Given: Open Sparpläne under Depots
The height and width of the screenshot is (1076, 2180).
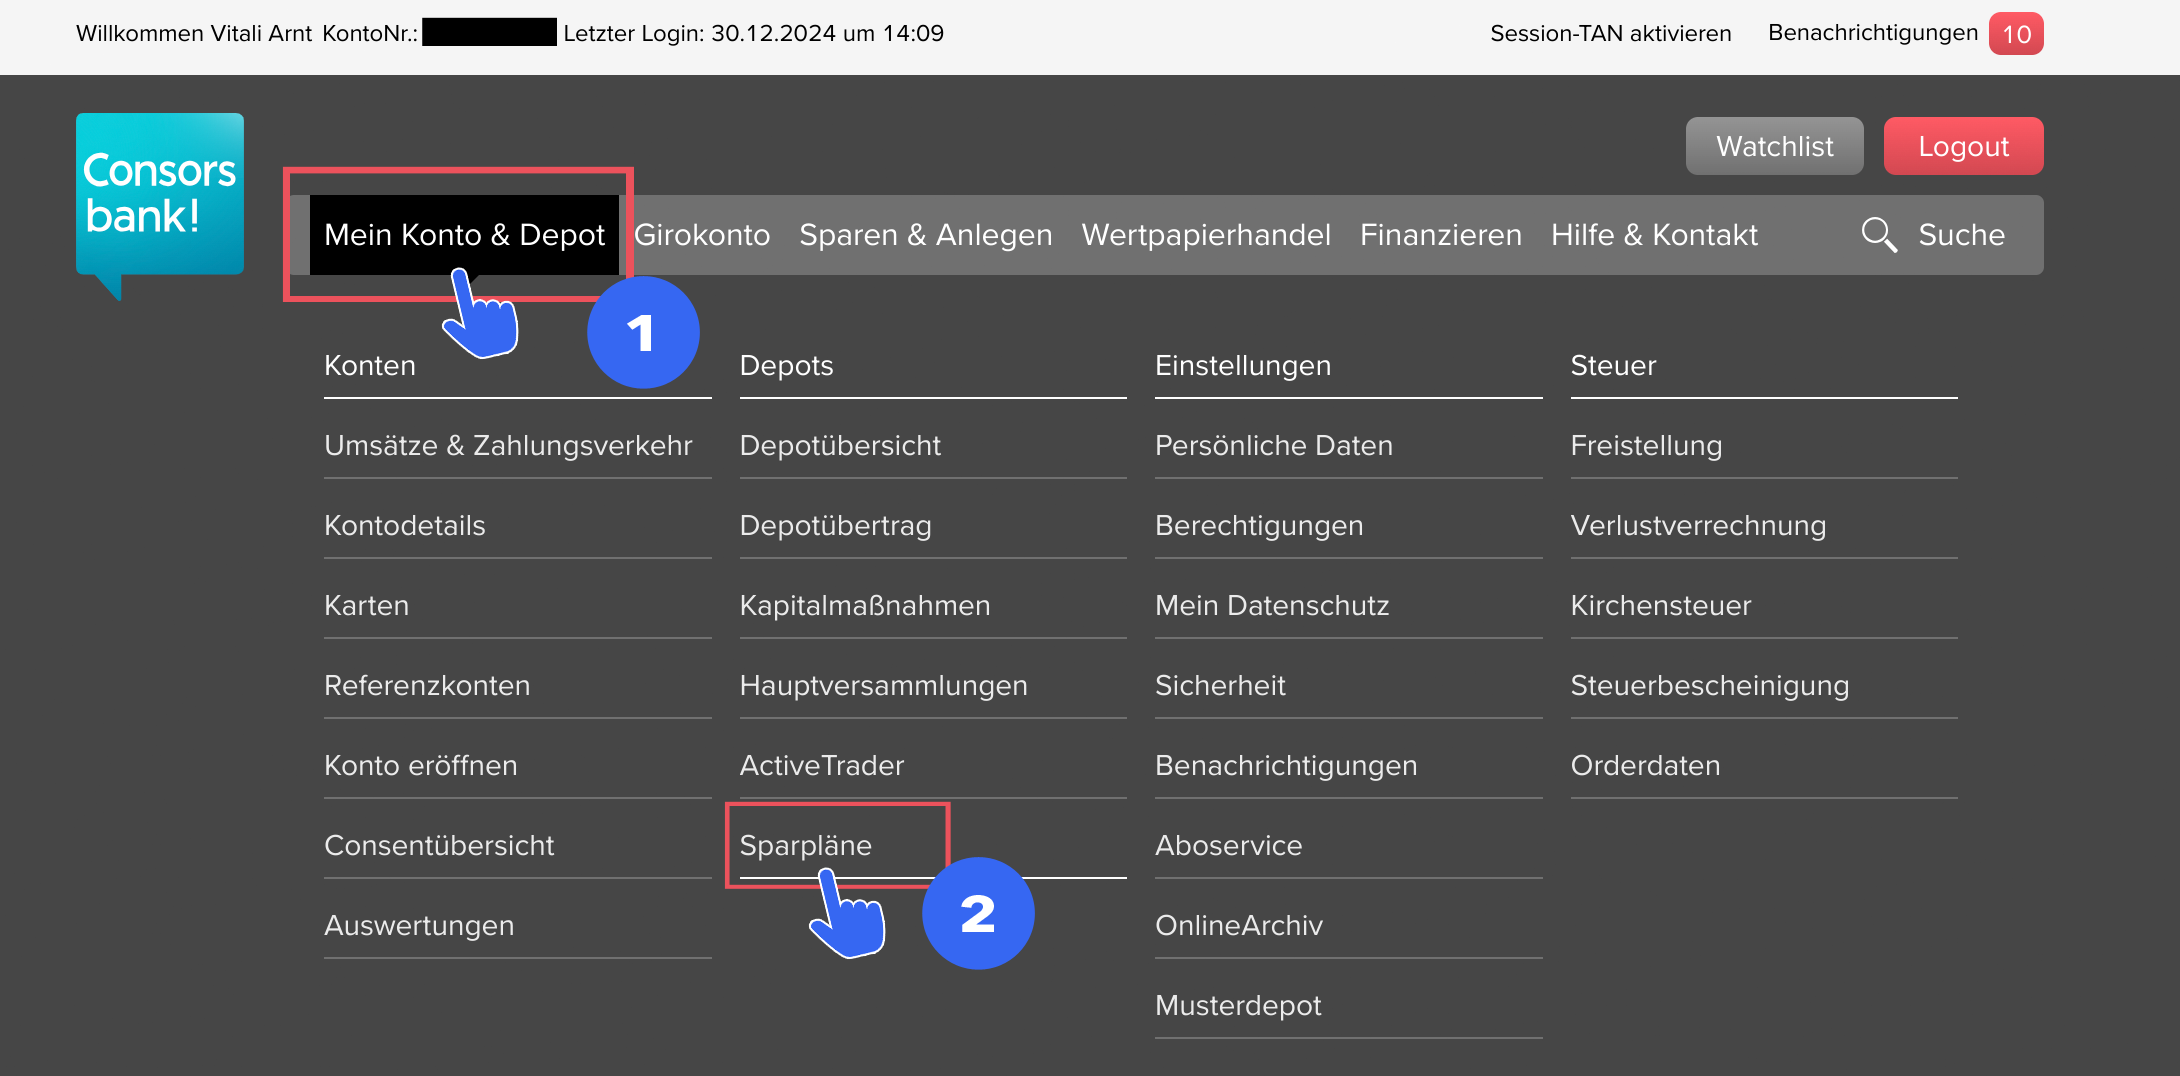Looking at the screenshot, I should [x=805, y=846].
